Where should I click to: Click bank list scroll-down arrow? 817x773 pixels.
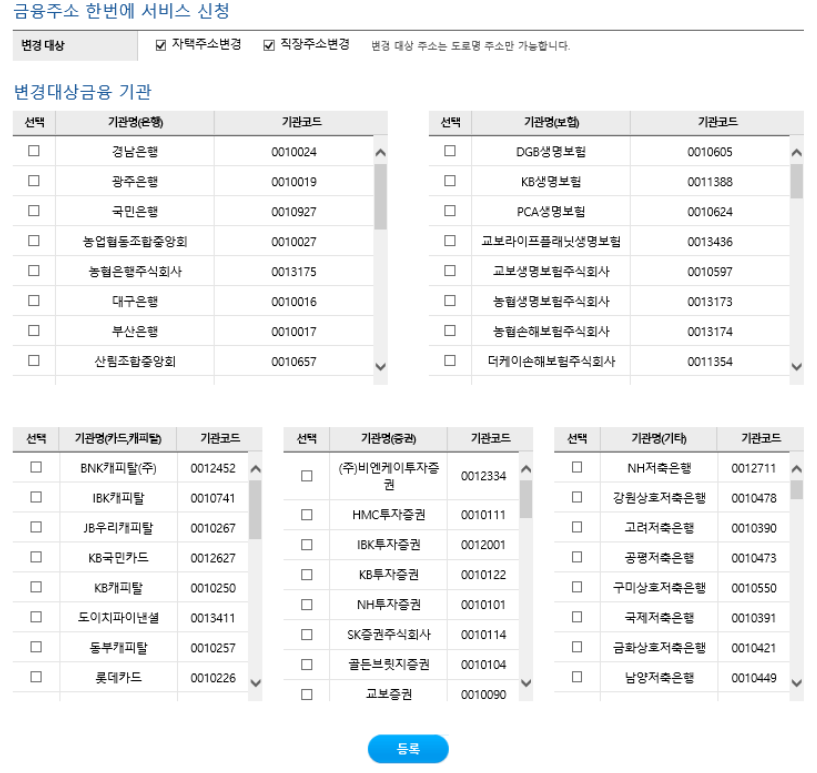380,367
